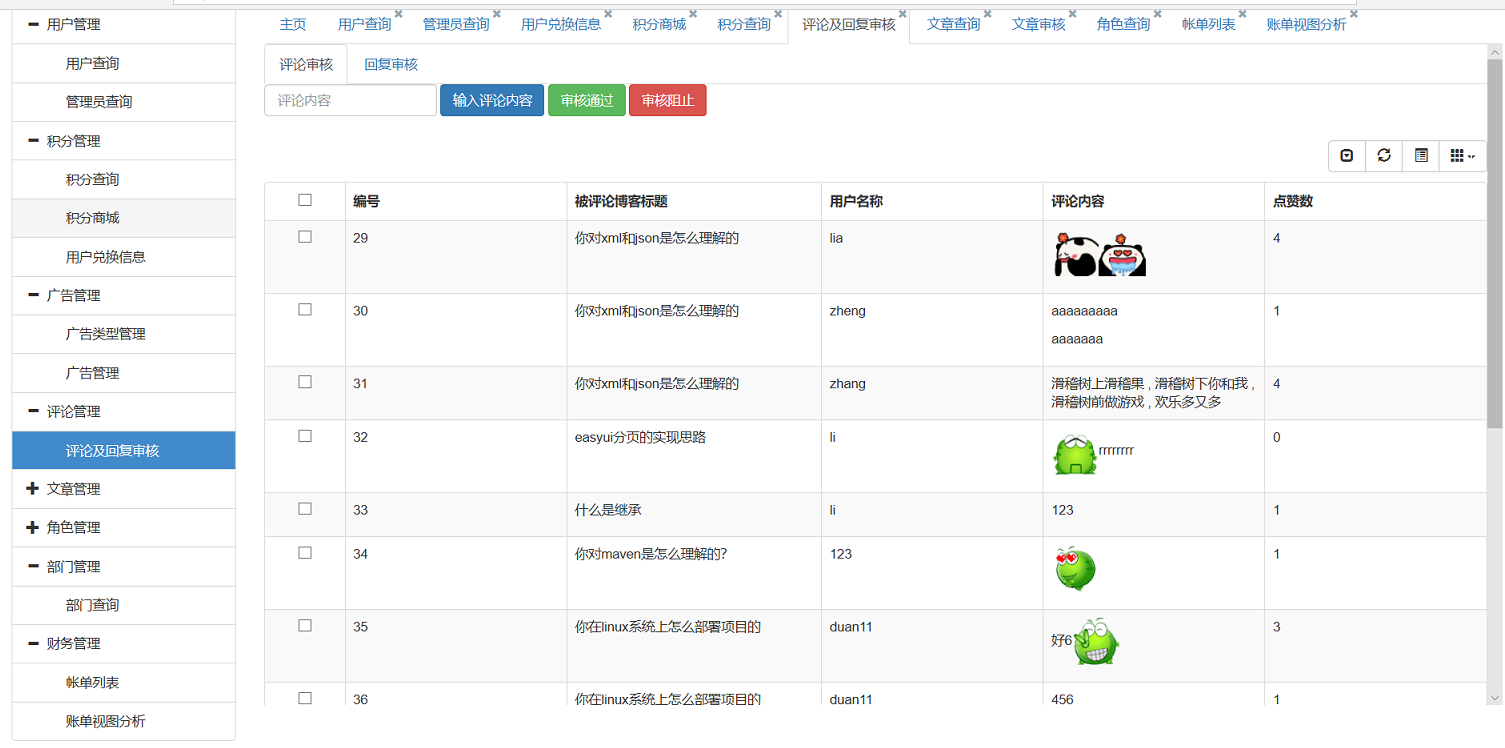
Task: Collapse the 用户管理 menu section
Action: click(x=73, y=24)
